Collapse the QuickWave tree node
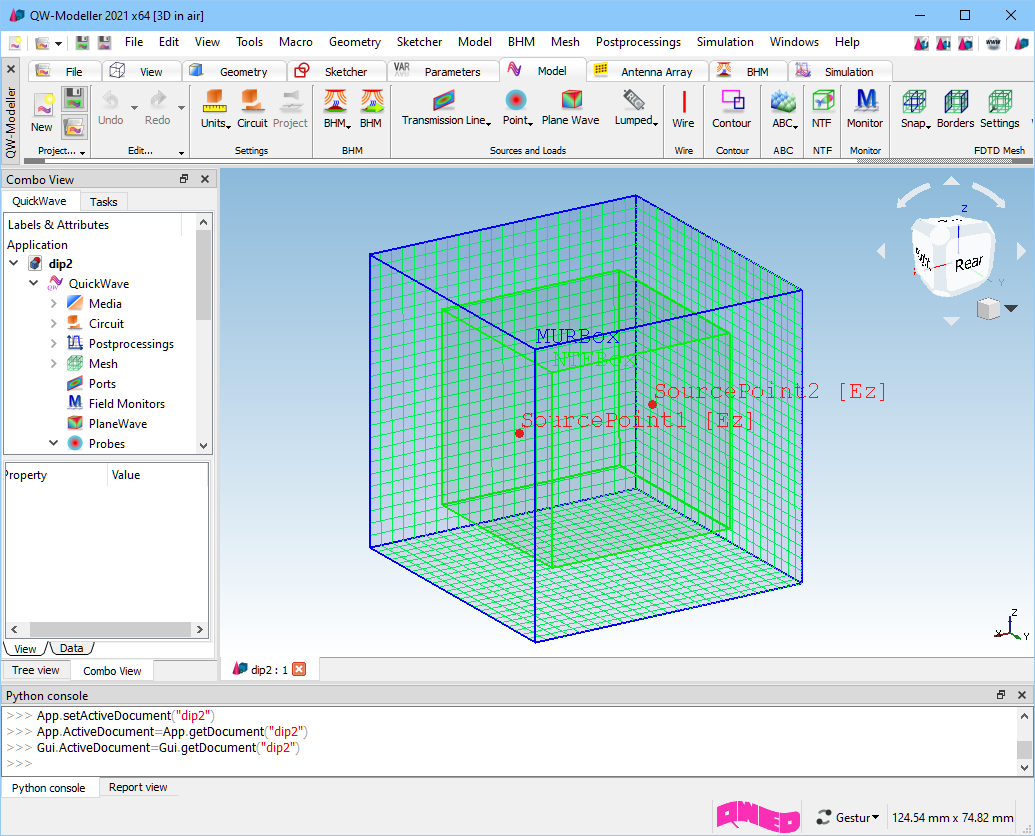1035x836 pixels. click(34, 283)
